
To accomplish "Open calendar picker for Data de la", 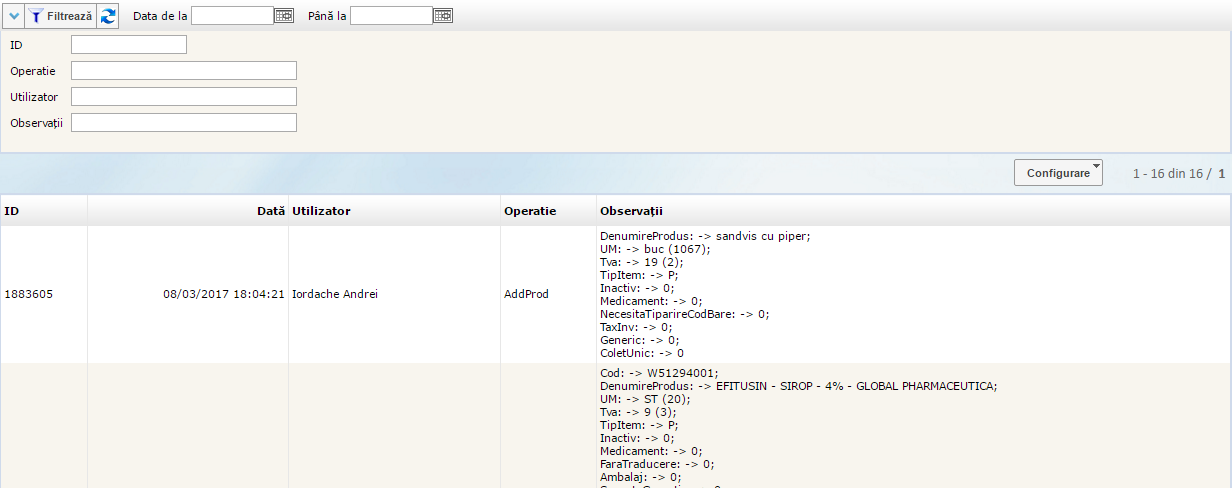I will click(x=283, y=16).
